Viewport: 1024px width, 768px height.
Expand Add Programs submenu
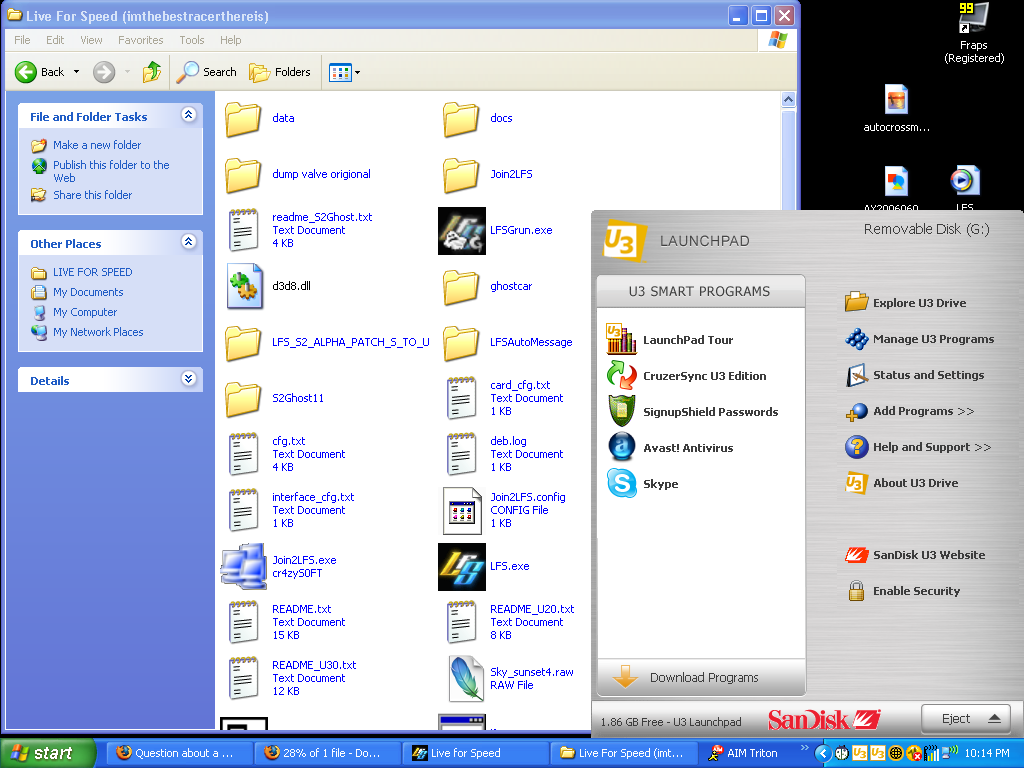(x=911, y=411)
